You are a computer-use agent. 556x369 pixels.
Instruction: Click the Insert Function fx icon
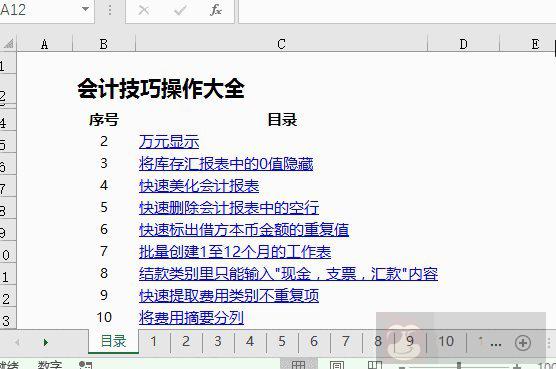216,10
